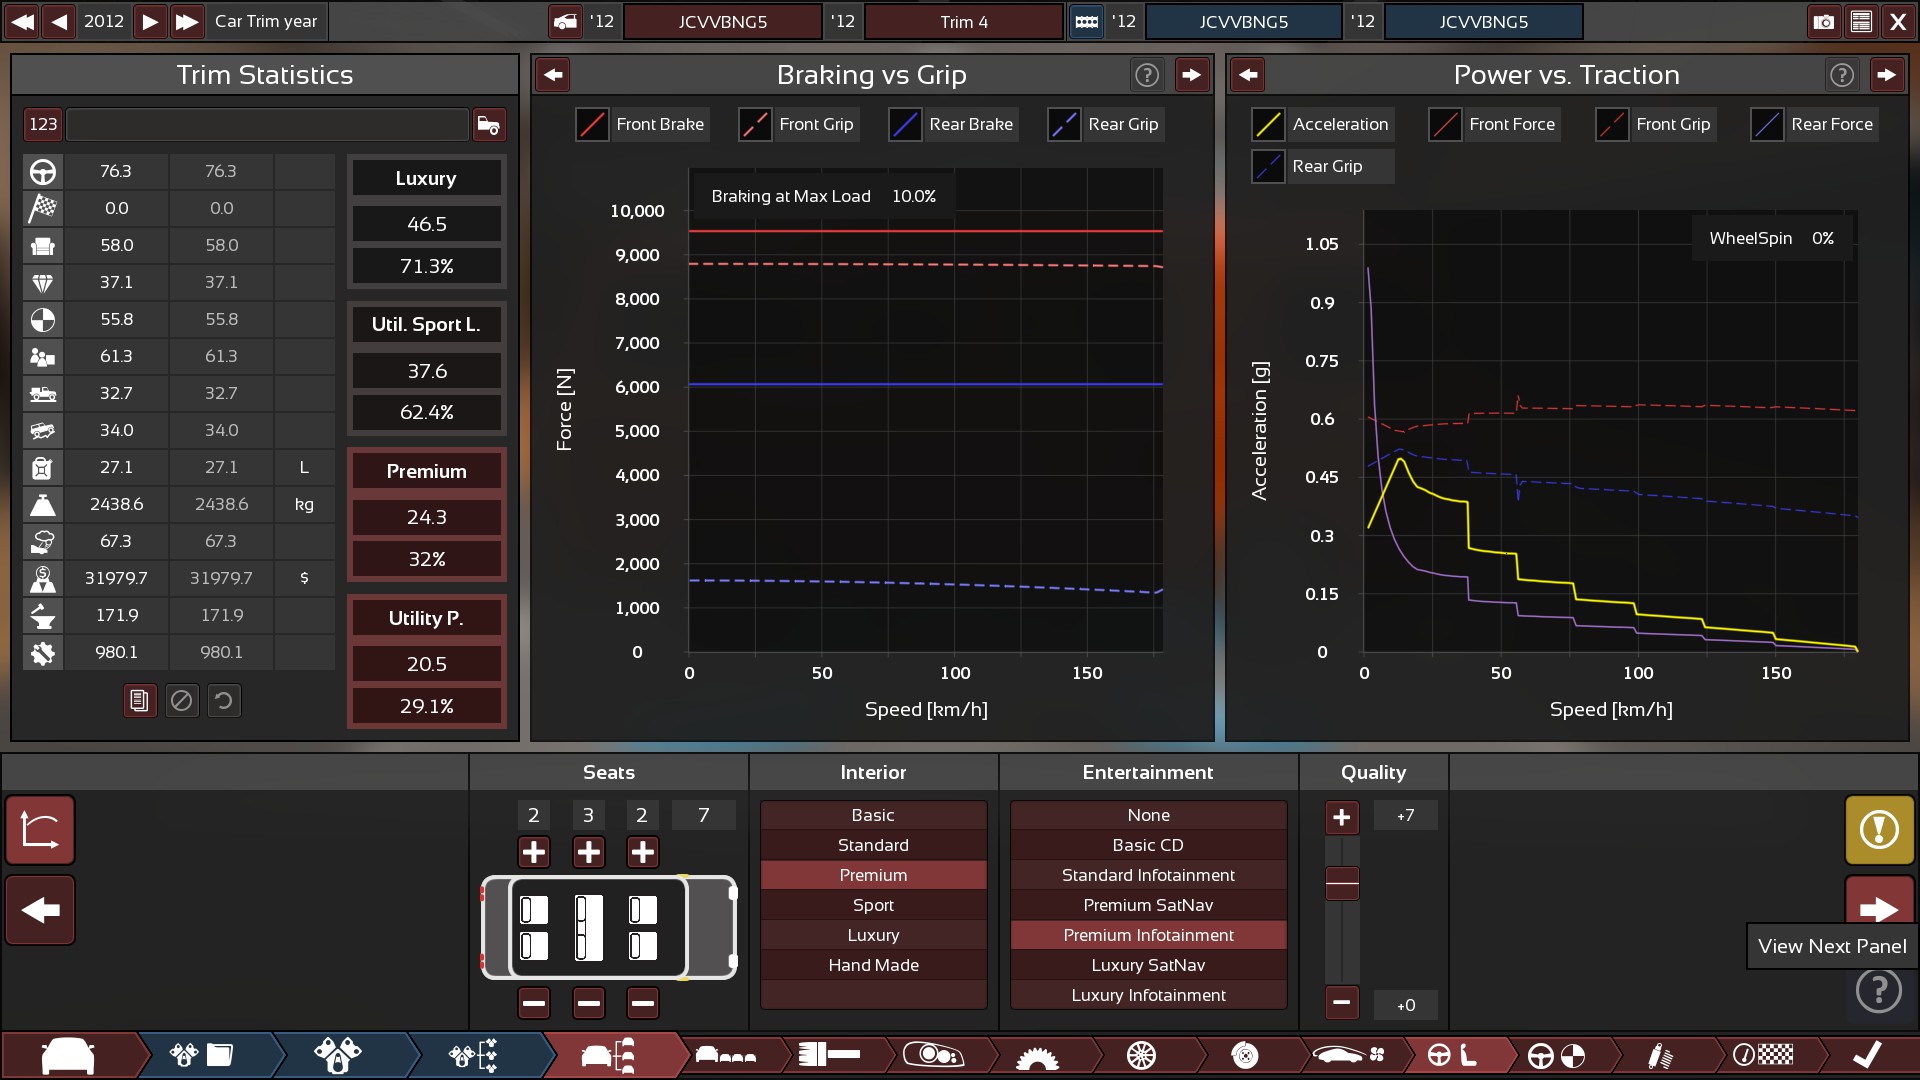Go back with the large left arrow button
1920x1080 pixels.
click(x=40, y=910)
